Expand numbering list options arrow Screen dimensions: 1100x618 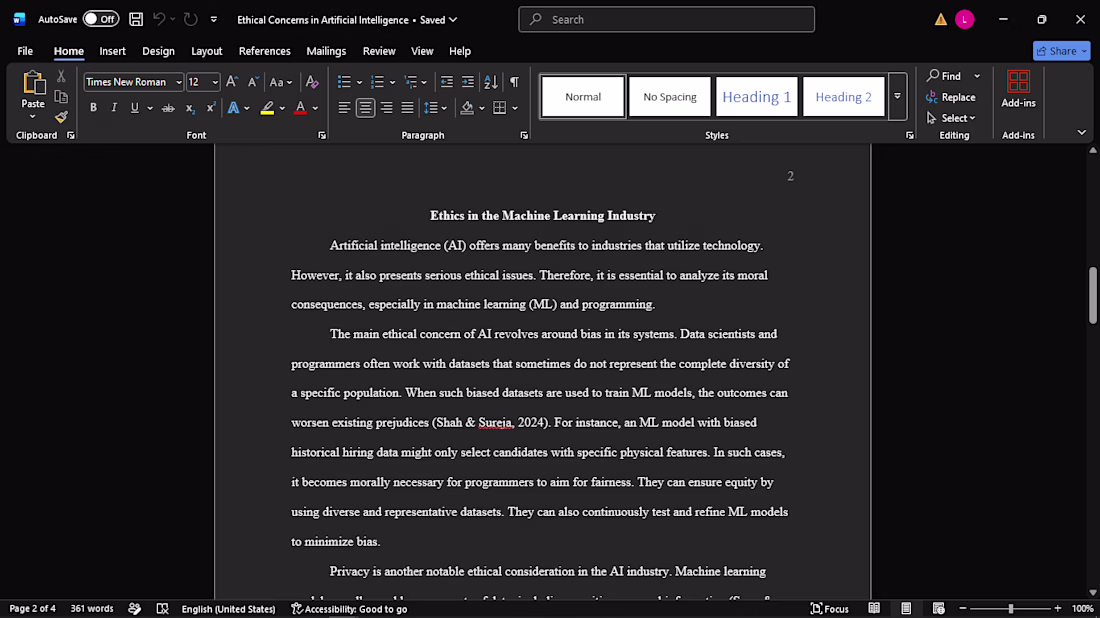click(392, 83)
